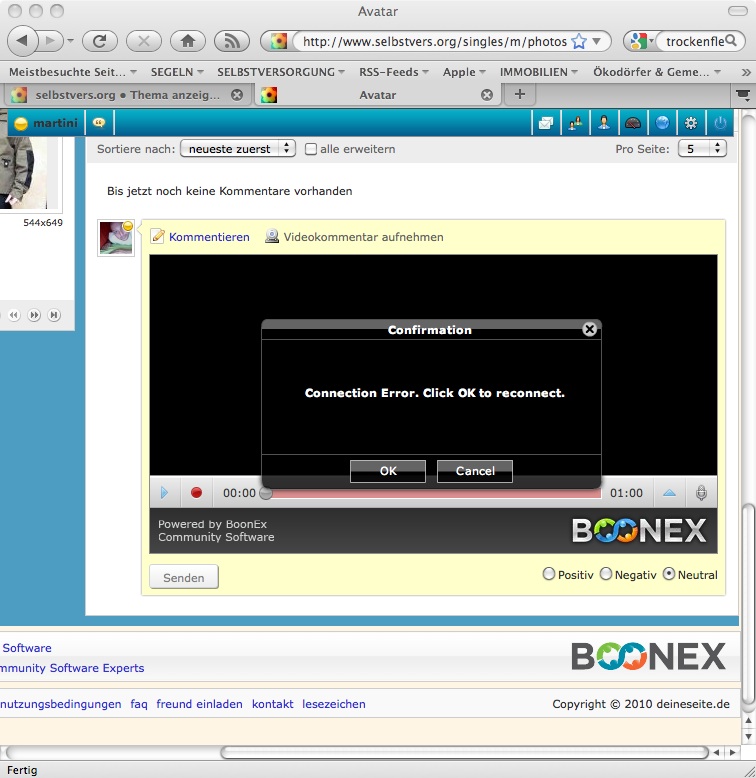Image resolution: width=756 pixels, height=778 pixels.
Task: Switch to the selbstvers.org Thema tab
Action: pyautogui.click(x=120, y=95)
